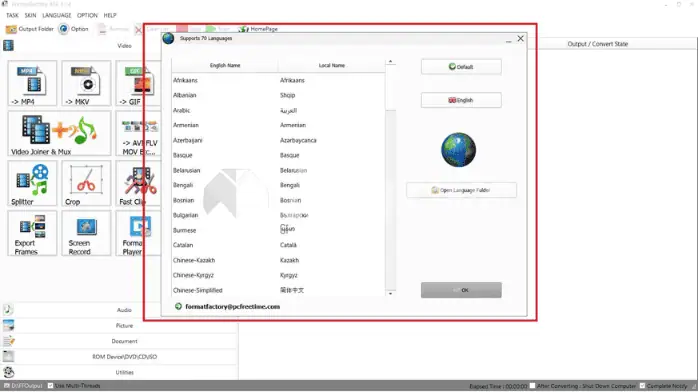The height and width of the screenshot is (392, 698).
Task: Expand the Picture section
Action: click(124, 326)
